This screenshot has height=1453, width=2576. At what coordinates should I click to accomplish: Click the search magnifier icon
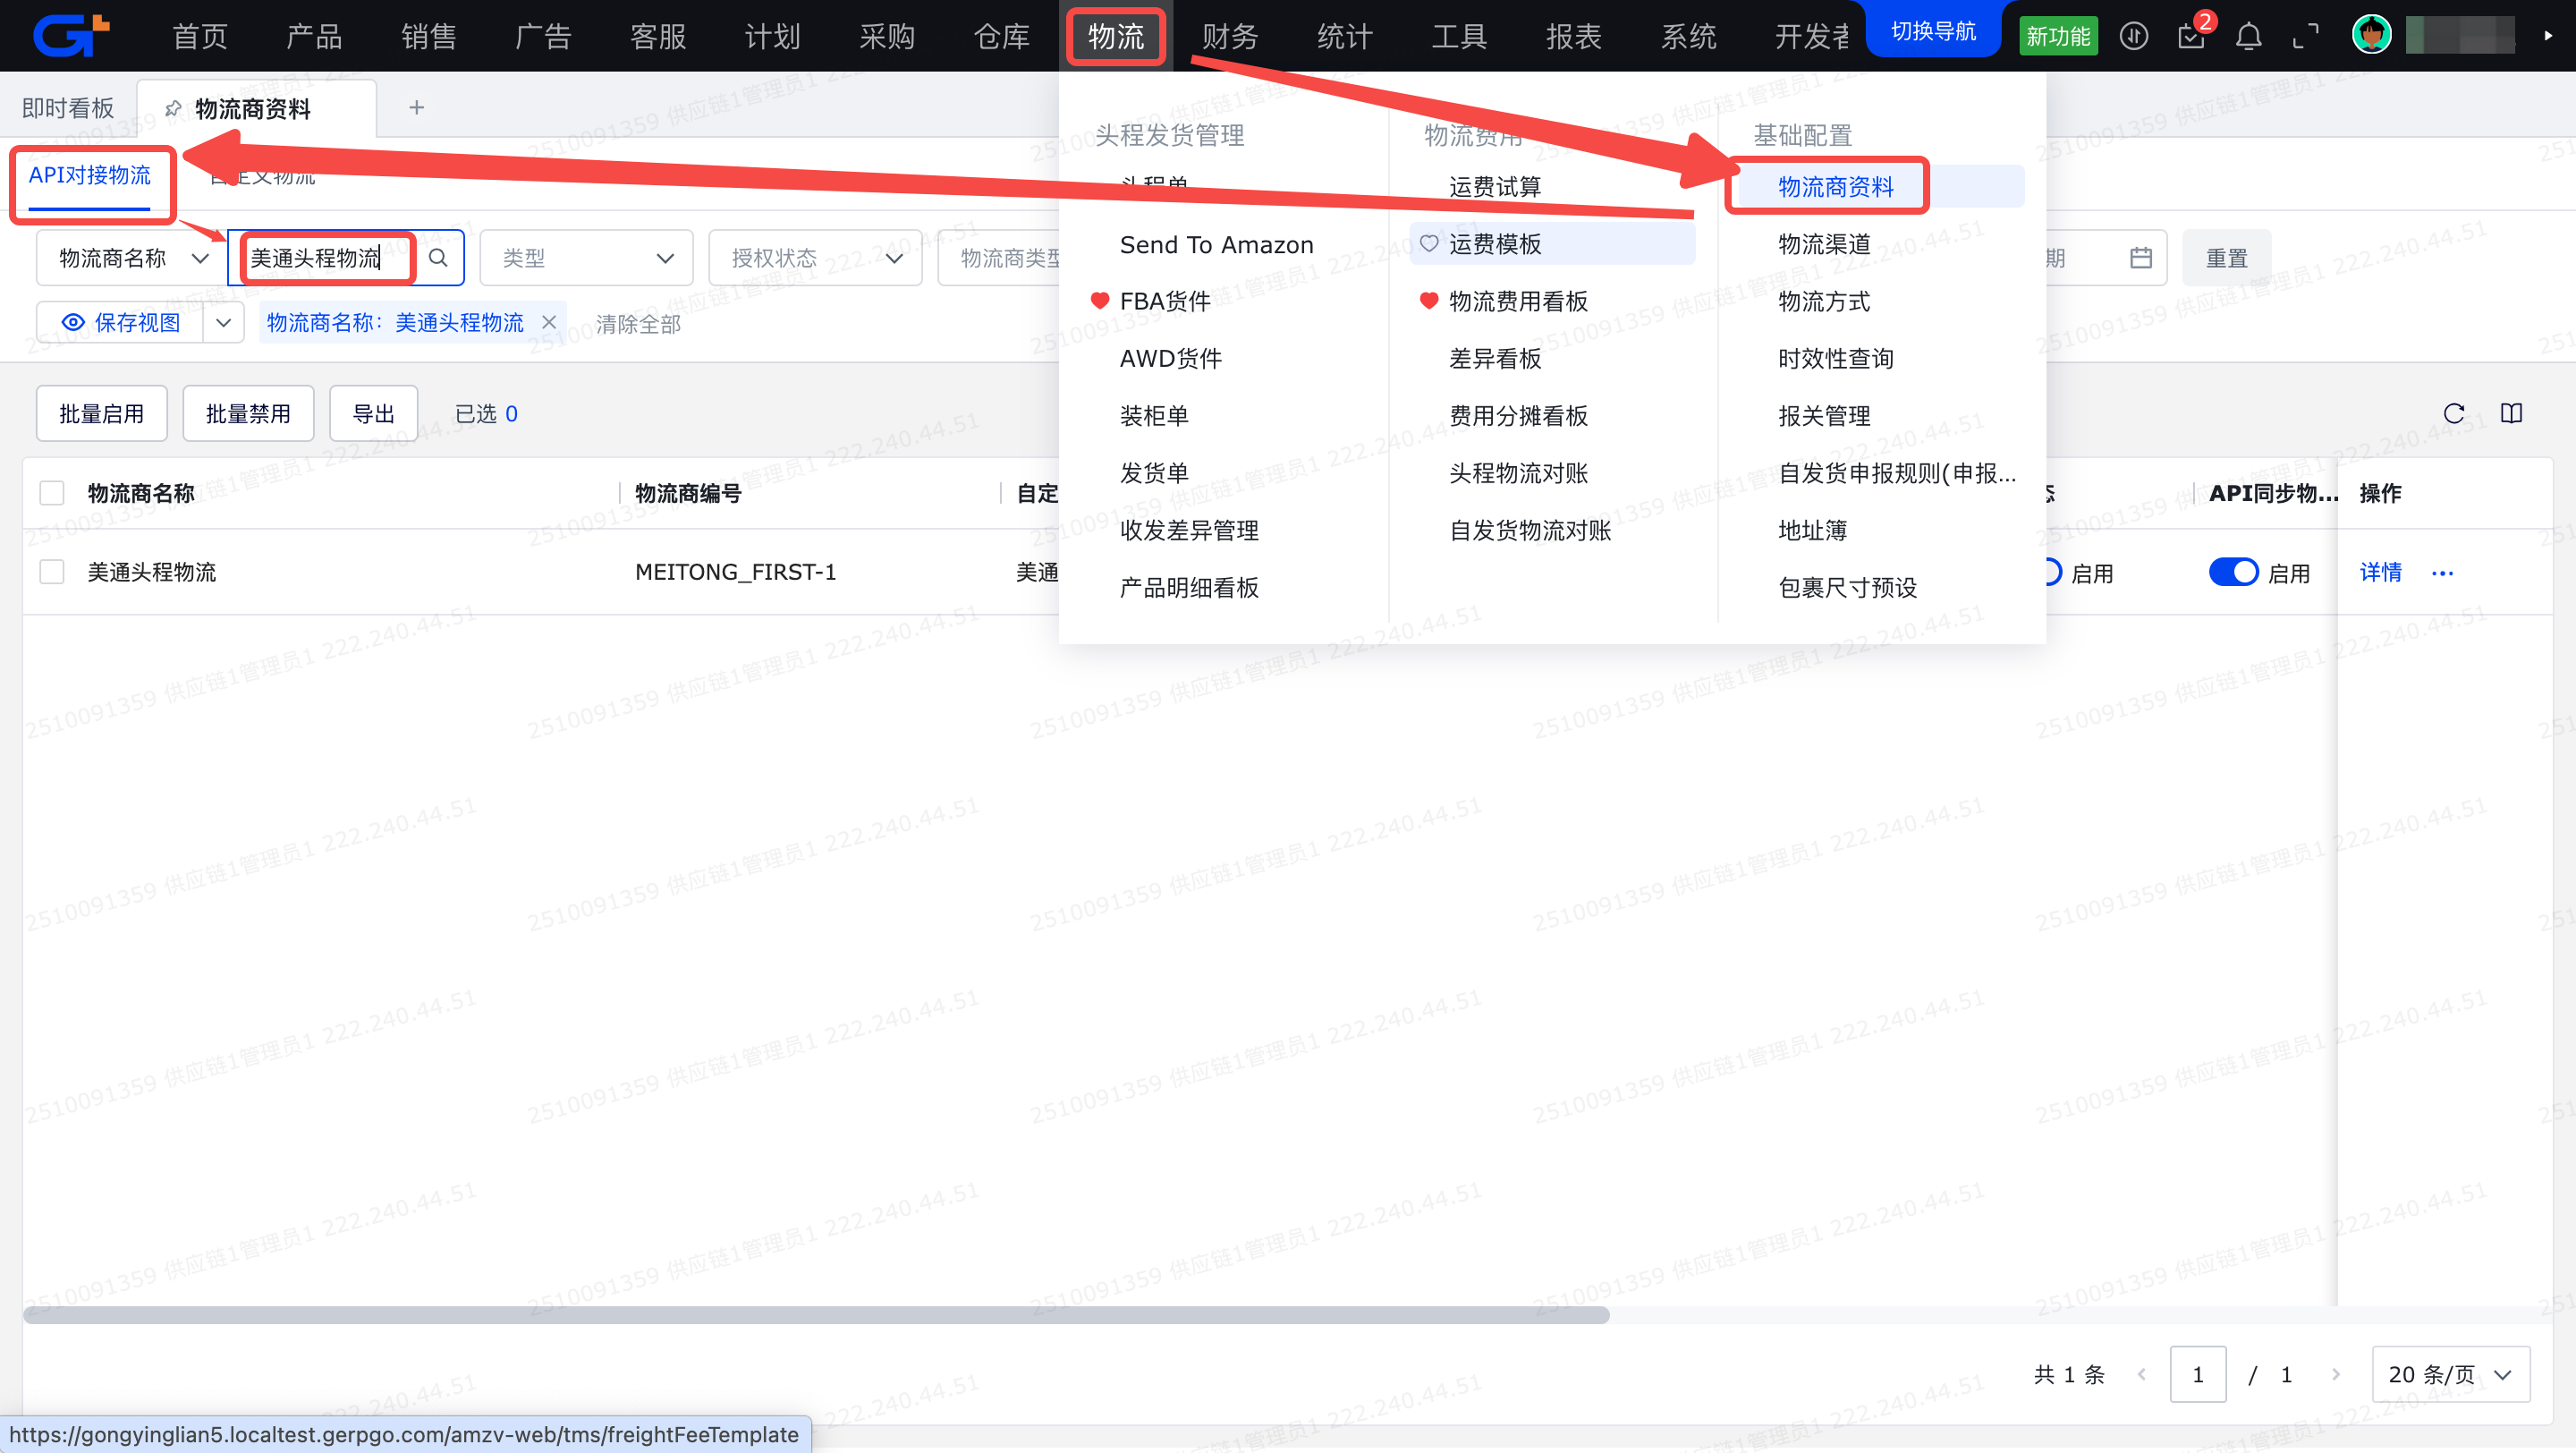(438, 258)
